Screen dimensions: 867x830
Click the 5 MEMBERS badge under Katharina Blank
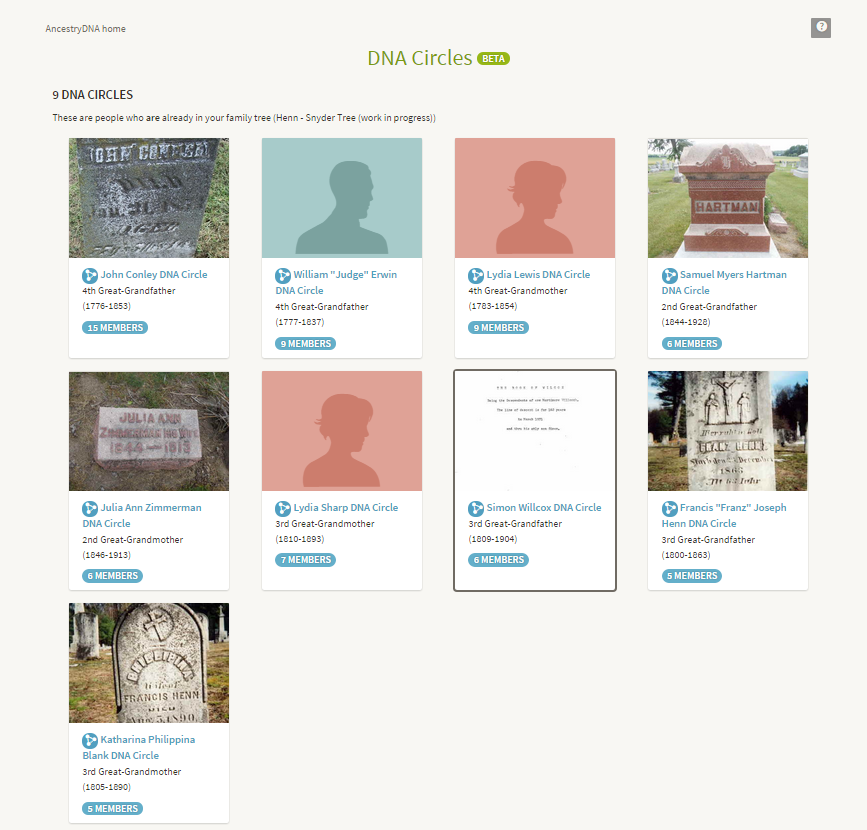pyautogui.click(x=113, y=808)
